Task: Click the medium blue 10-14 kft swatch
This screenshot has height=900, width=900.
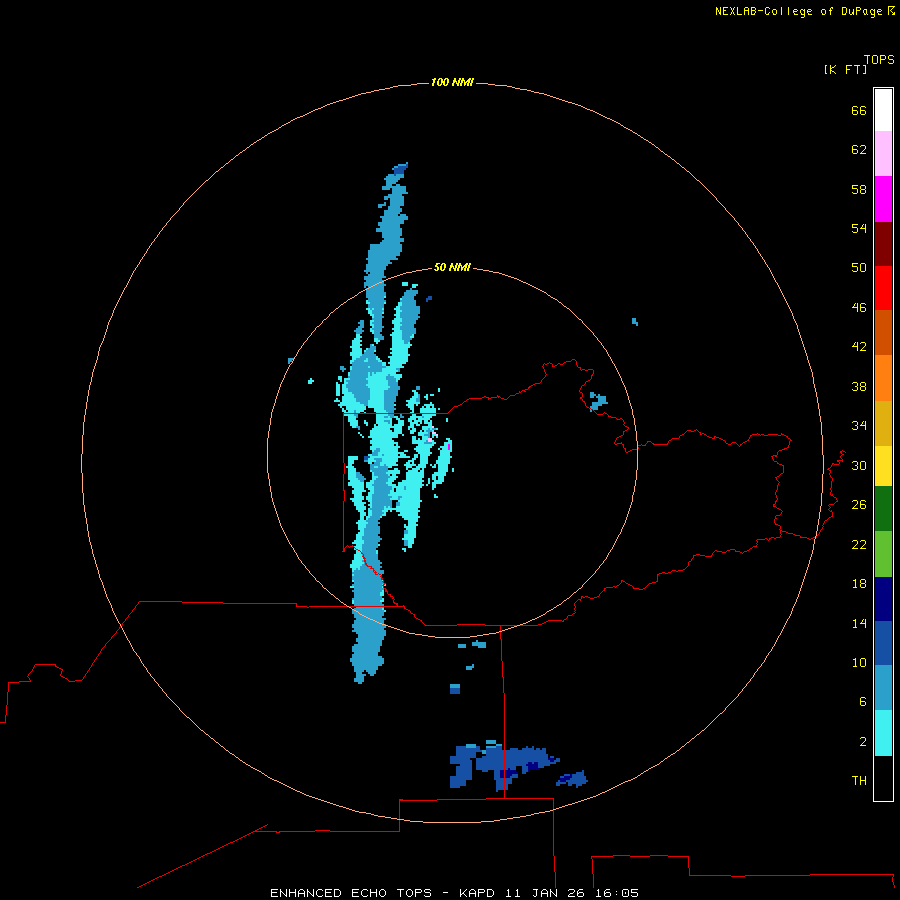Action: (883, 643)
